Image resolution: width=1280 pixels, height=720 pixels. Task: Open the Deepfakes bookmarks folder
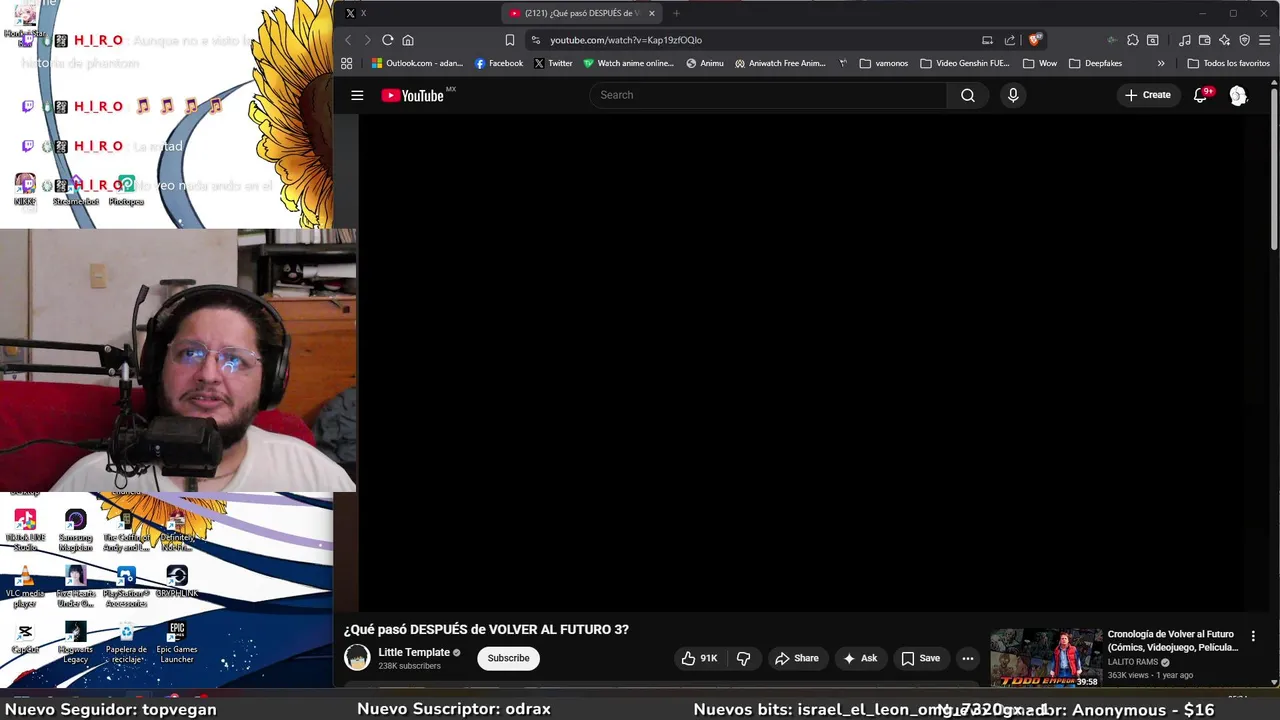coord(1095,63)
